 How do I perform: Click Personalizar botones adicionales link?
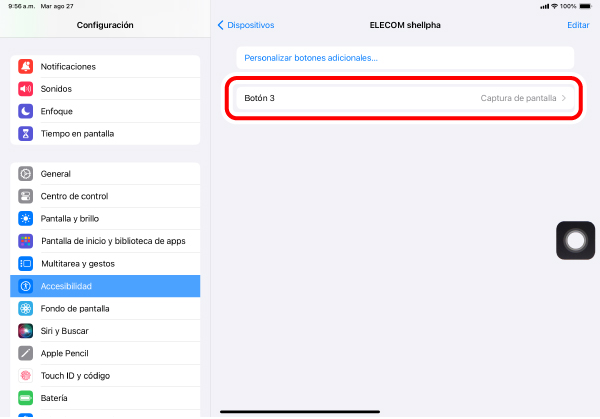point(311,58)
